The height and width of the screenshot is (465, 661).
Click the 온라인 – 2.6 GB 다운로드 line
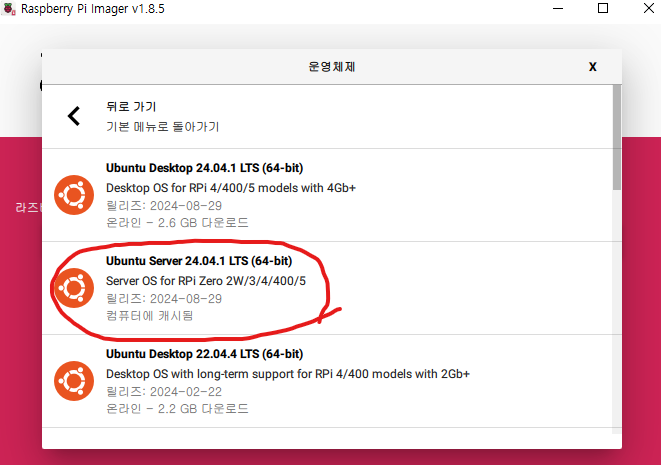(x=177, y=223)
